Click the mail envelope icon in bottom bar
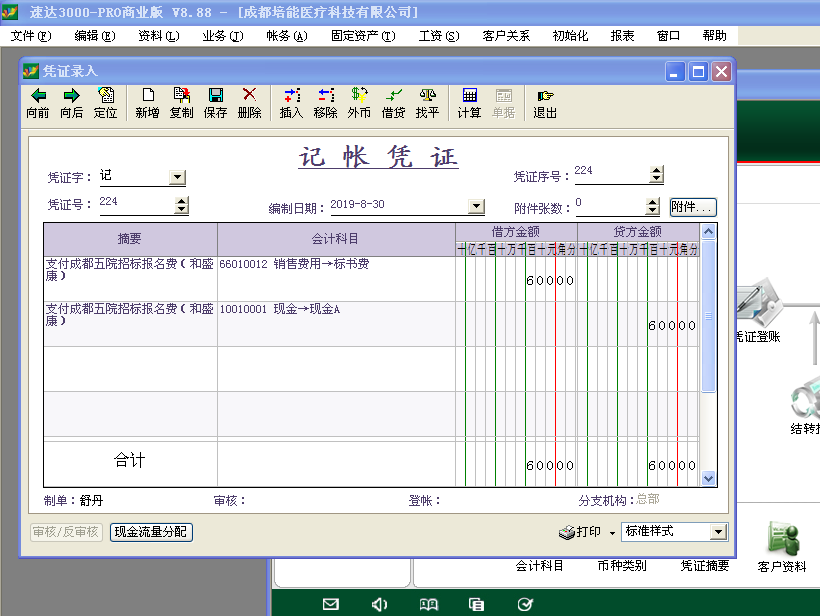820x616 pixels. 331,604
